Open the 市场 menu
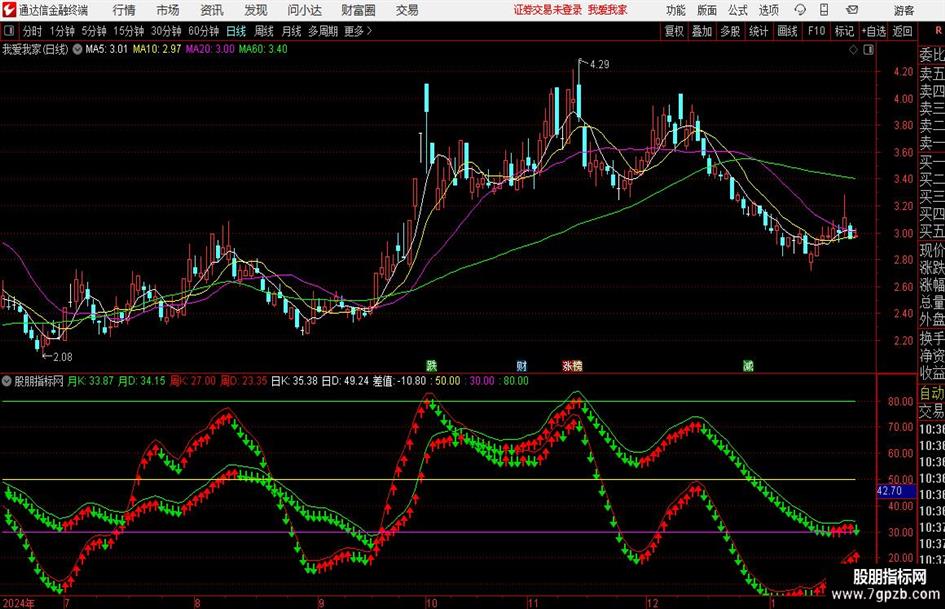945x609 pixels. (168, 10)
